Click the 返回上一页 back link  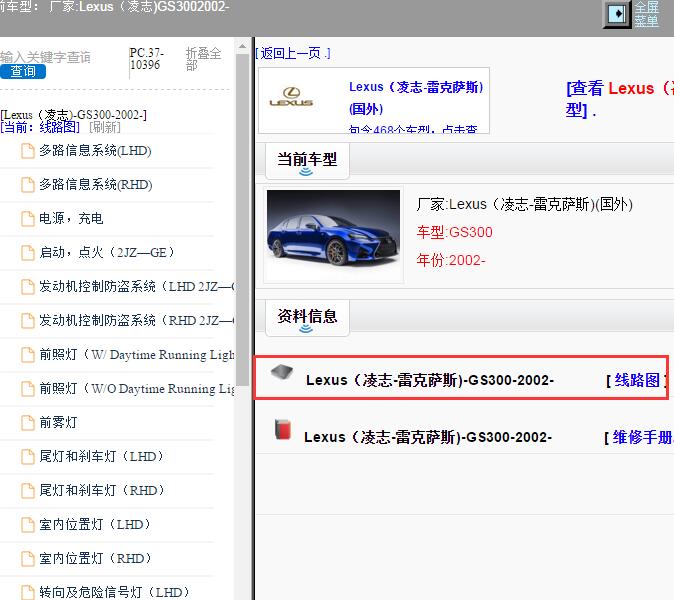point(293,53)
